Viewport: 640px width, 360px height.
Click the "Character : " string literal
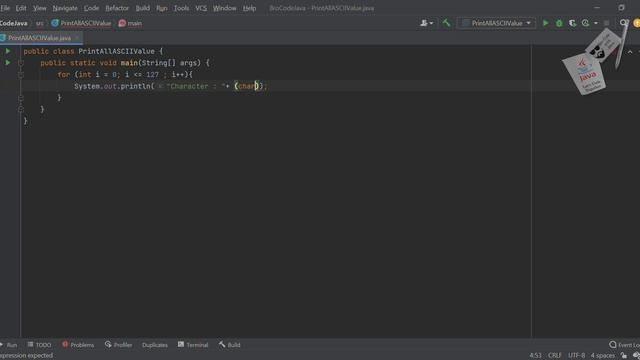196,86
